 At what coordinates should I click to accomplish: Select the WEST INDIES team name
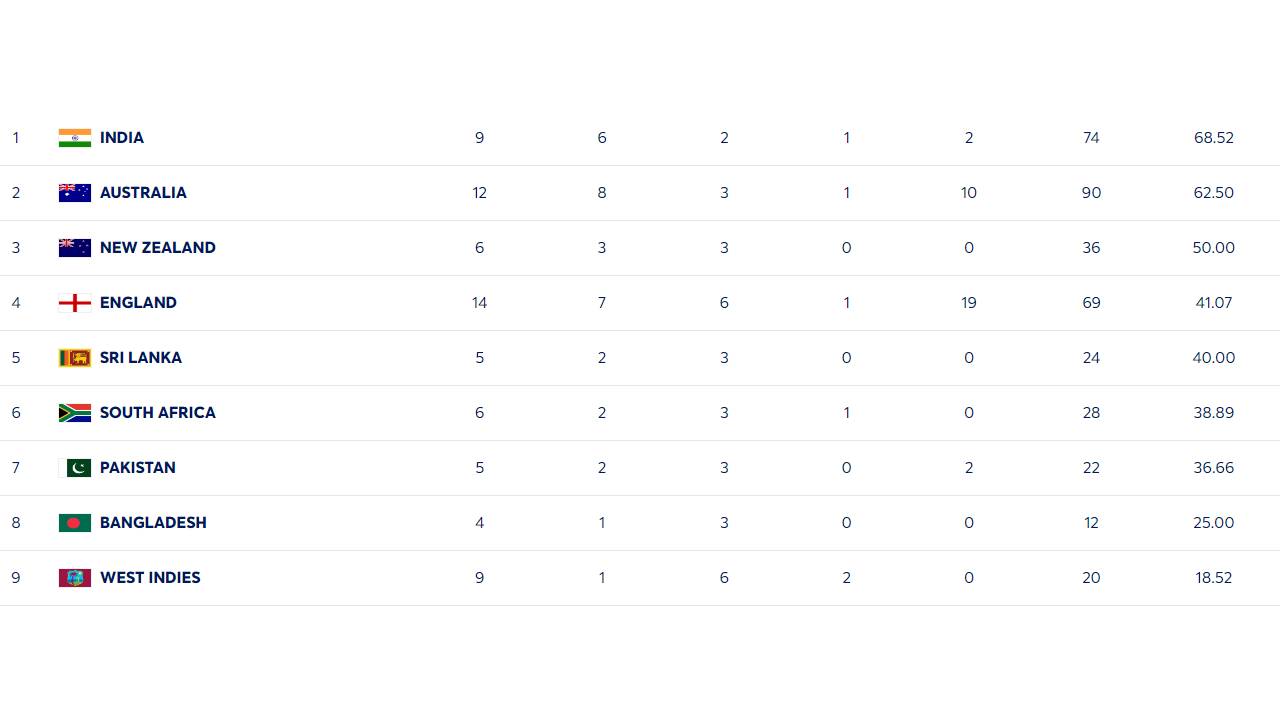point(150,578)
